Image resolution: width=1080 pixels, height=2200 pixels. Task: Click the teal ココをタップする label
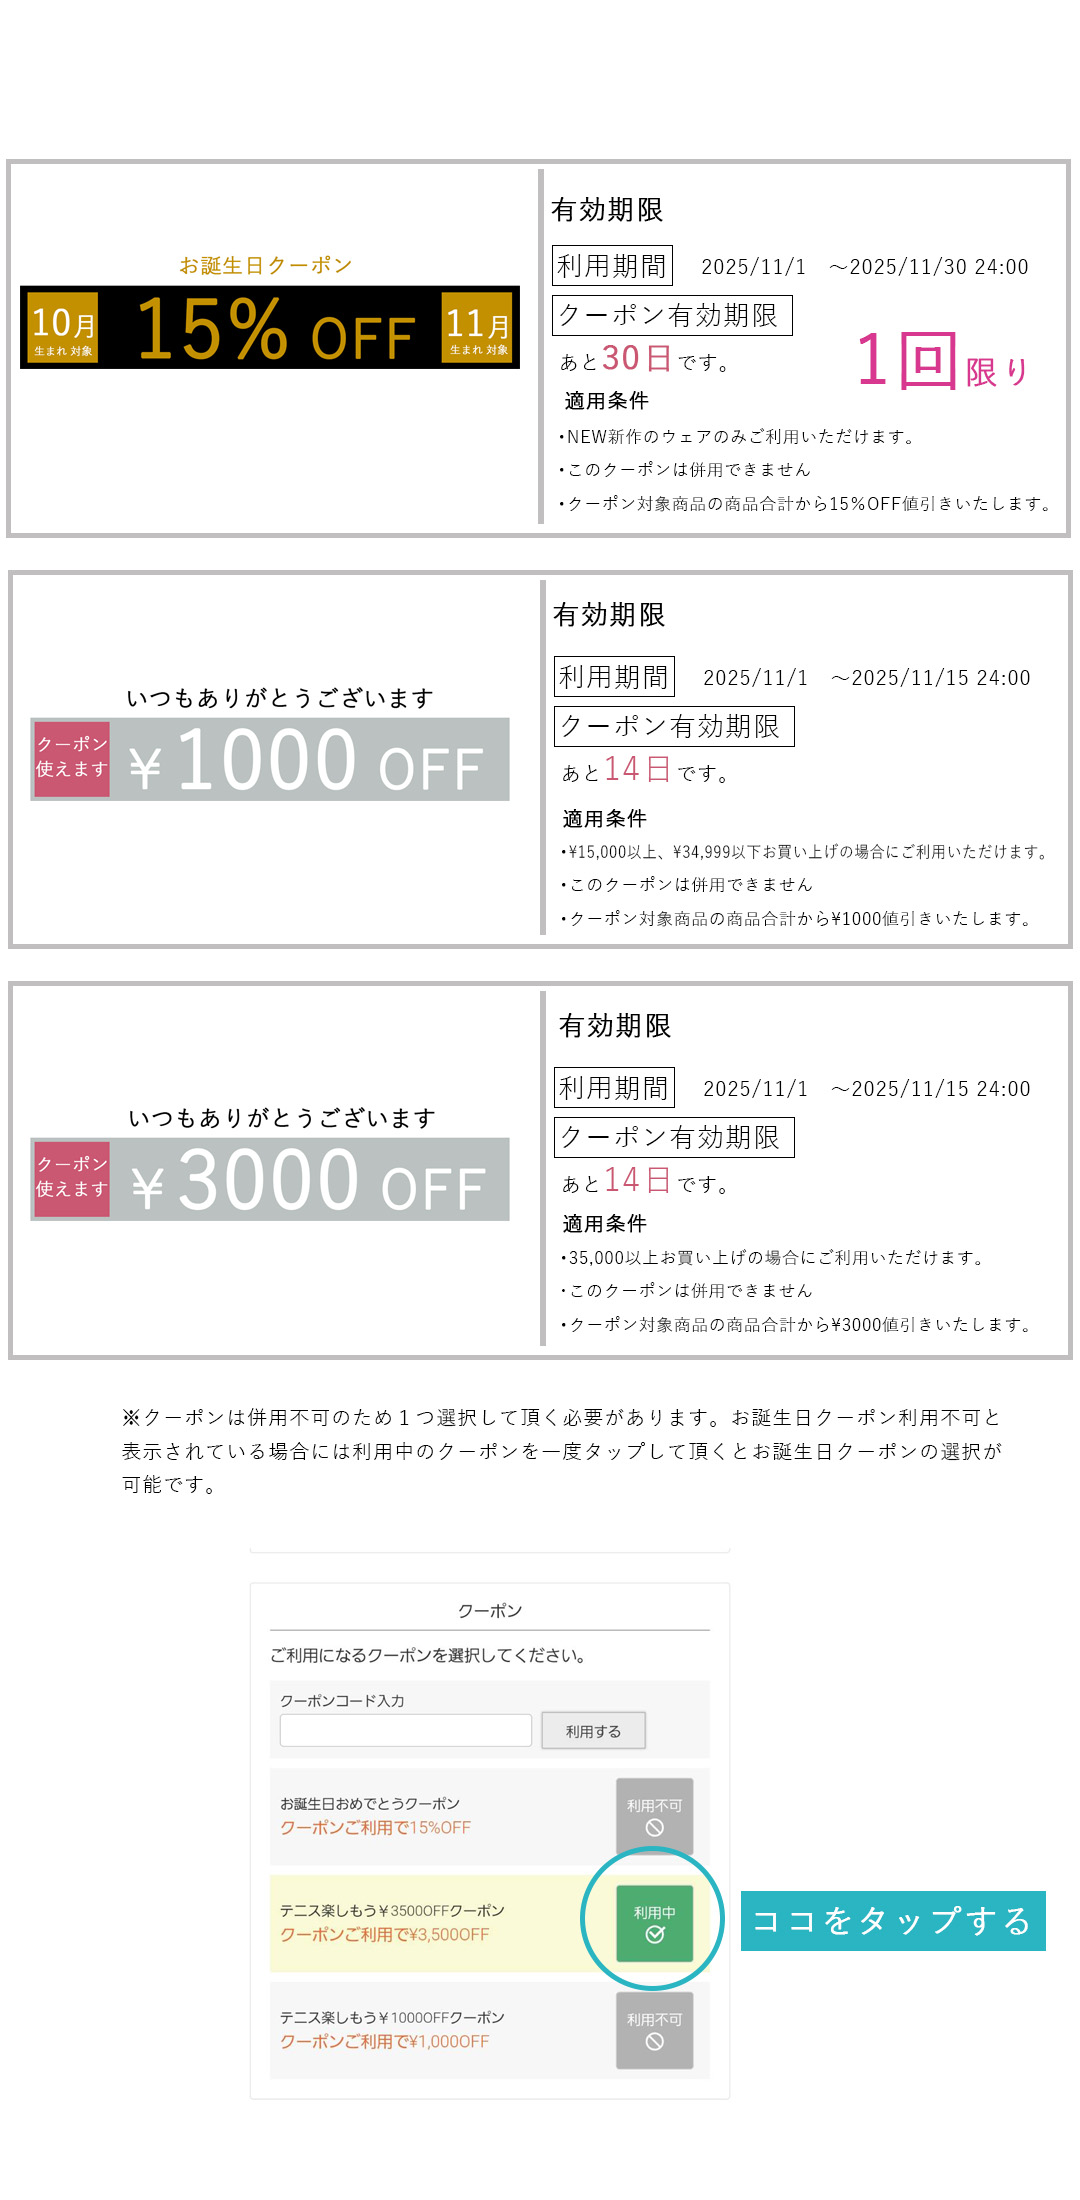coord(892,1921)
